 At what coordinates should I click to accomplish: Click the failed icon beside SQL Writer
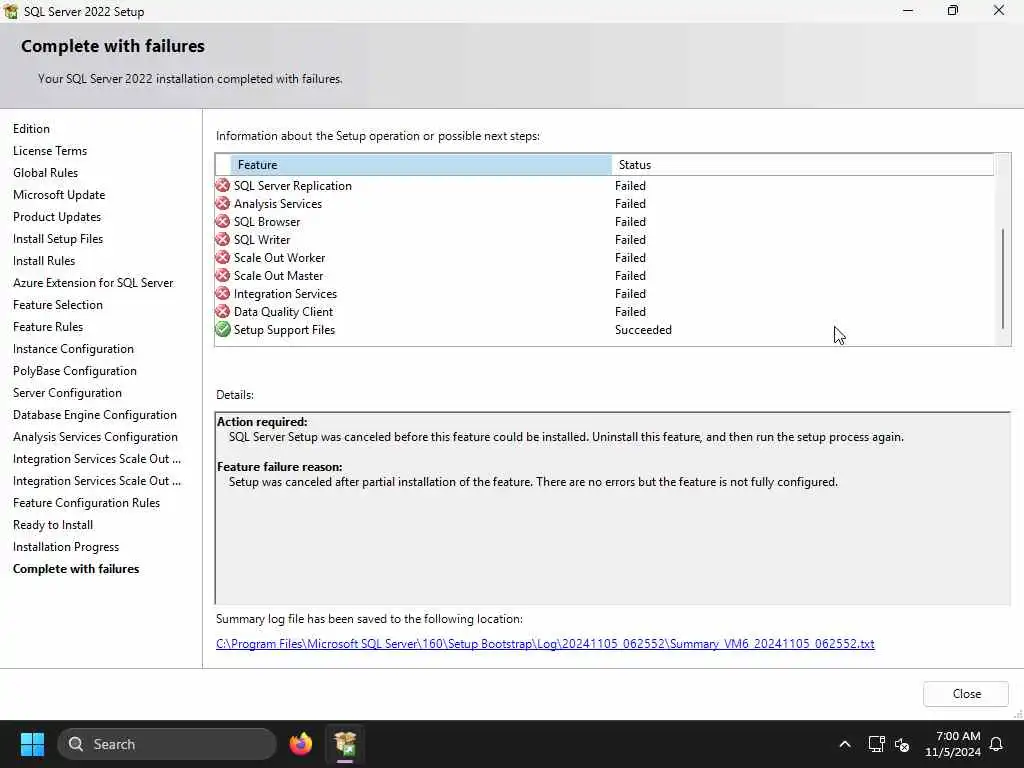tap(223, 240)
